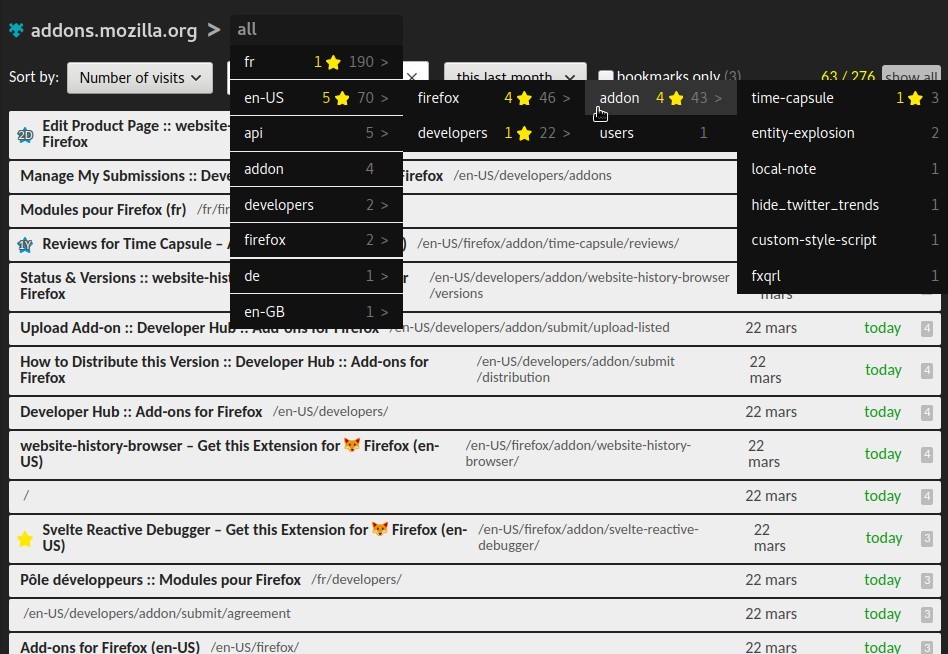
Task: Choose the addon entry with 4 visits
Action: pos(316,169)
